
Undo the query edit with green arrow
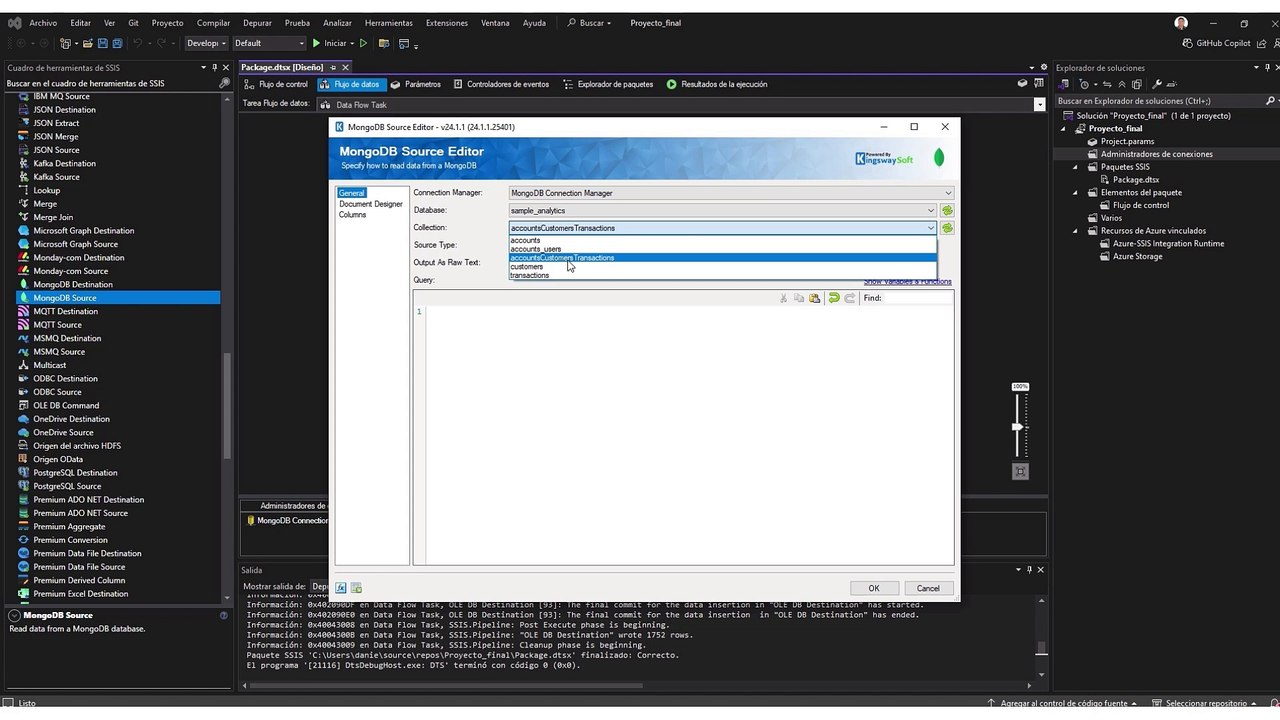(834, 298)
